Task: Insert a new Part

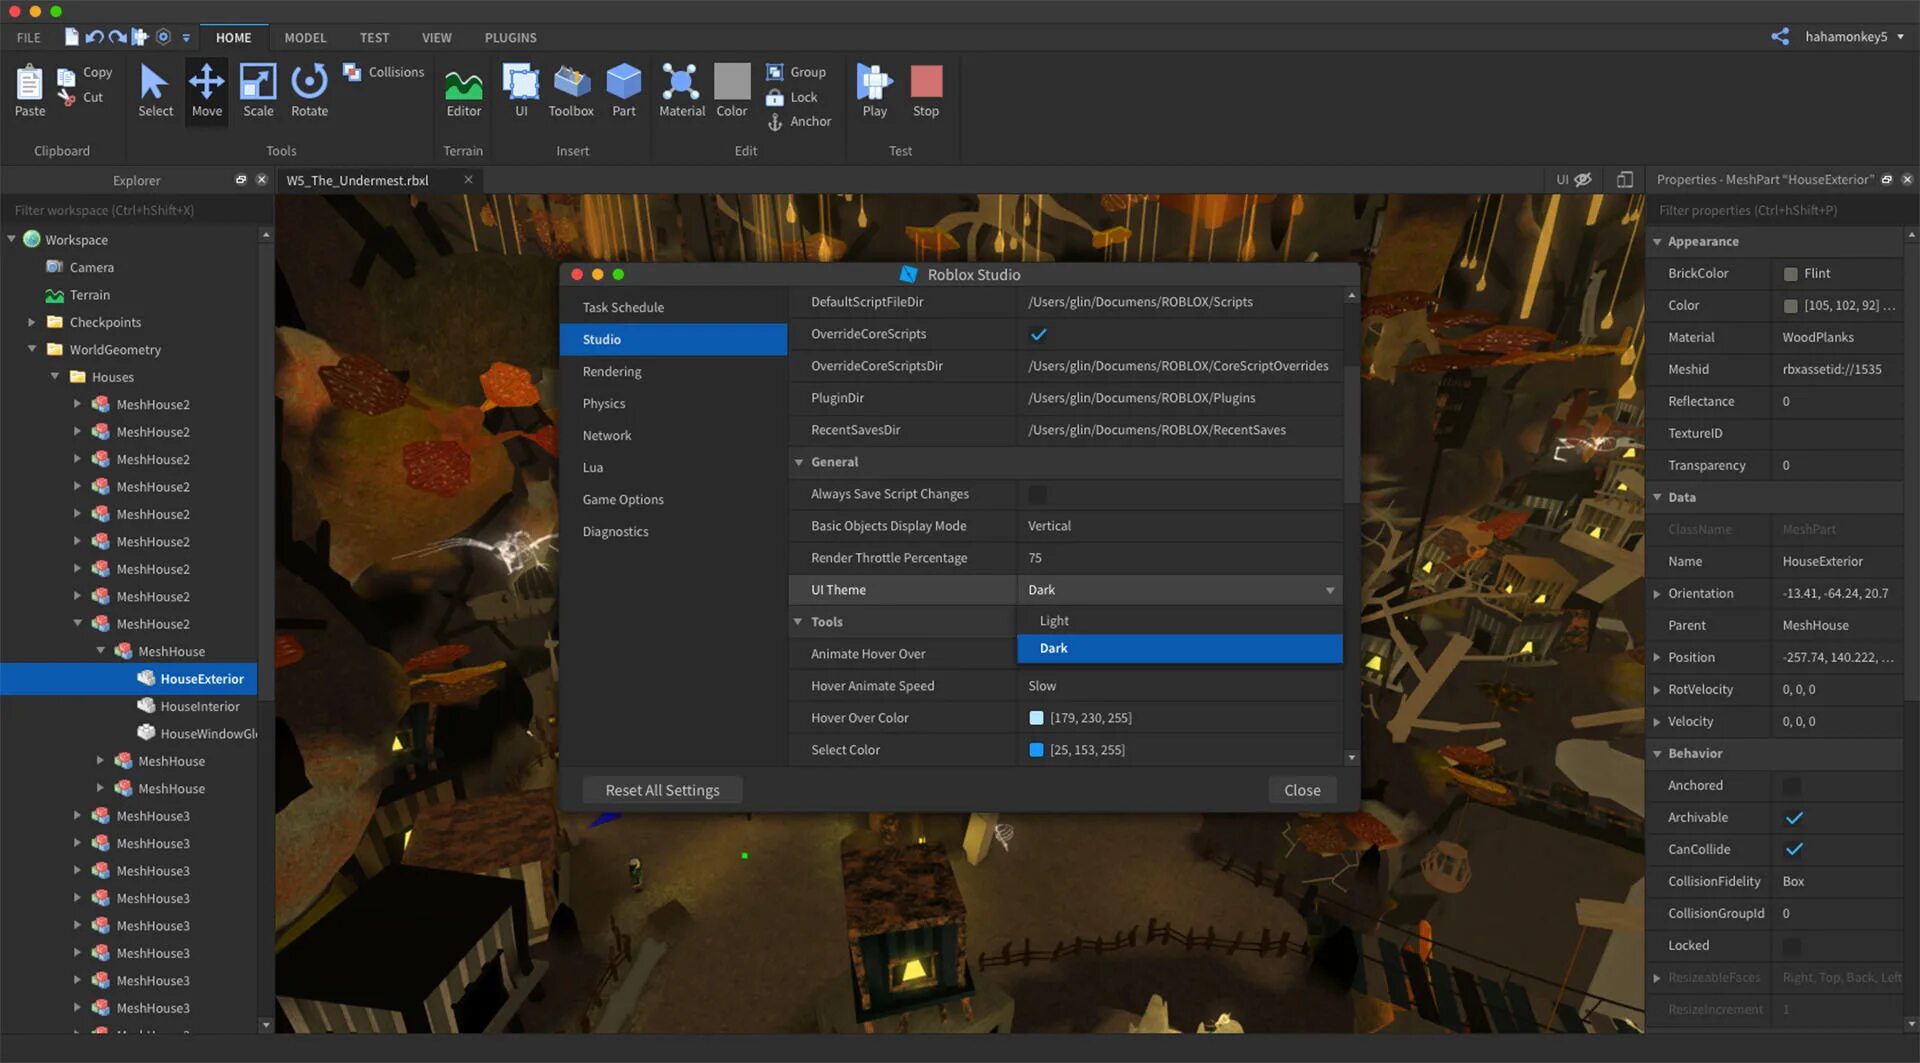Action: click(x=623, y=90)
